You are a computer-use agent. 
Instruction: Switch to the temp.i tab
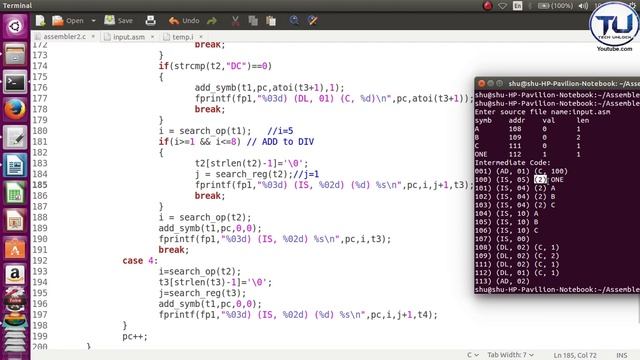coord(183,37)
